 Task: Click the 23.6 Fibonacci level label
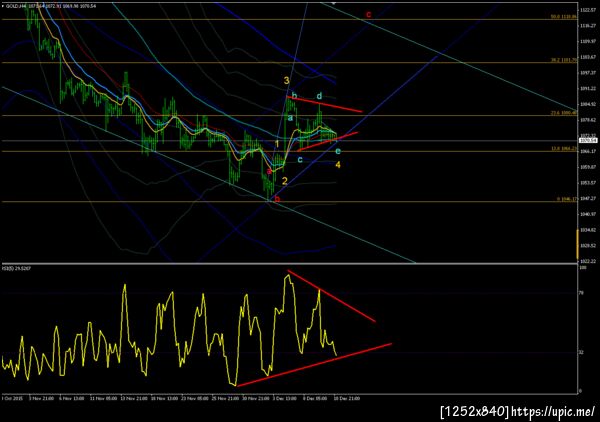pyautogui.click(x=563, y=113)
